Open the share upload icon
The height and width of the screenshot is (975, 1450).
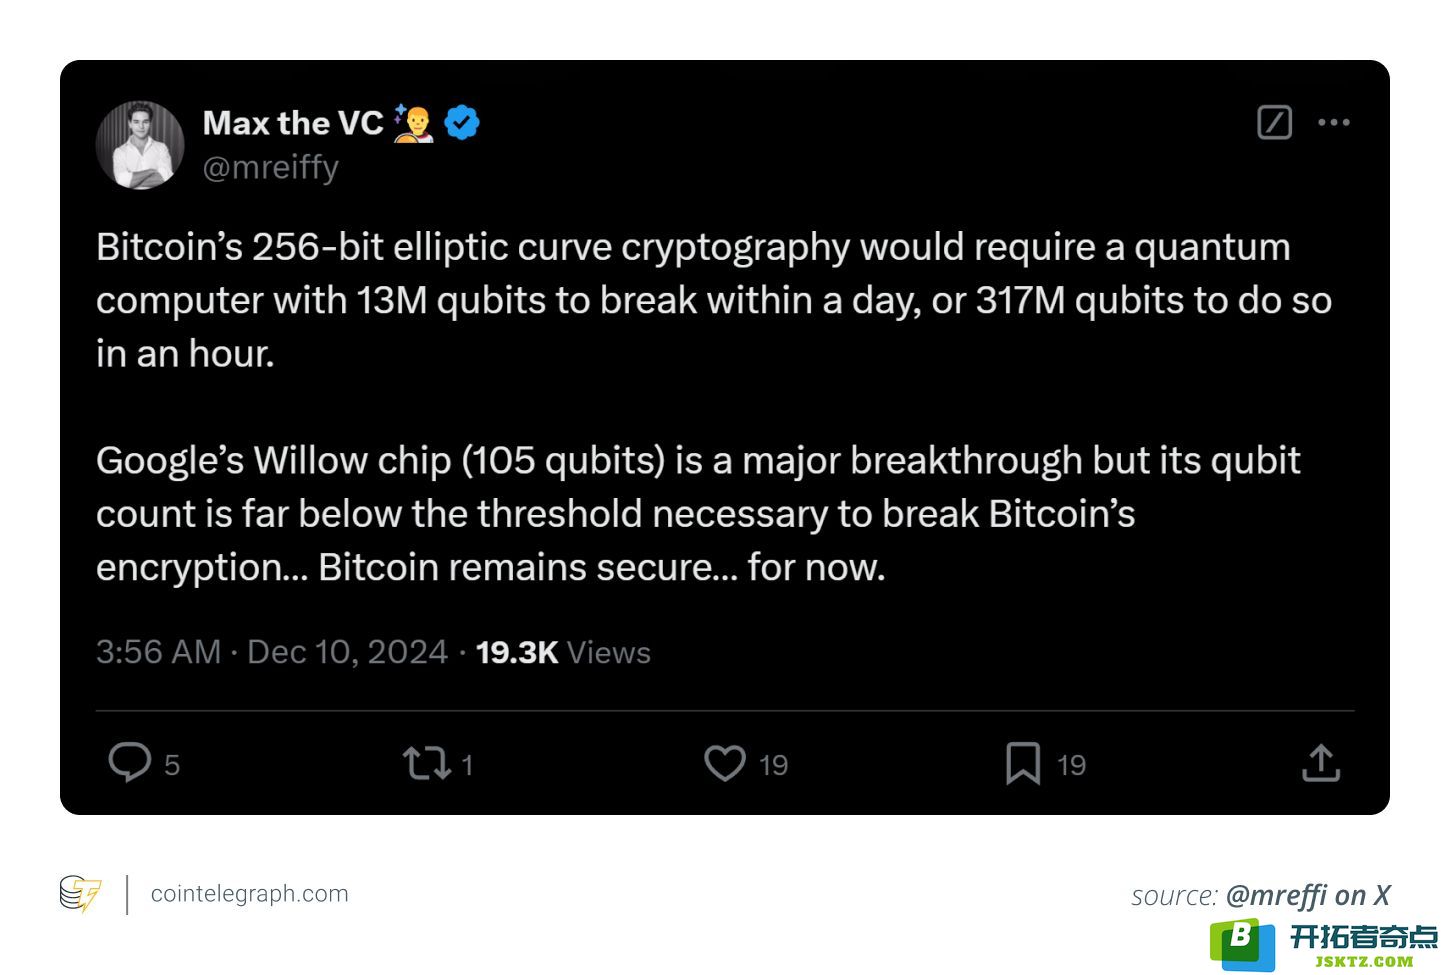coord(1321,762)
